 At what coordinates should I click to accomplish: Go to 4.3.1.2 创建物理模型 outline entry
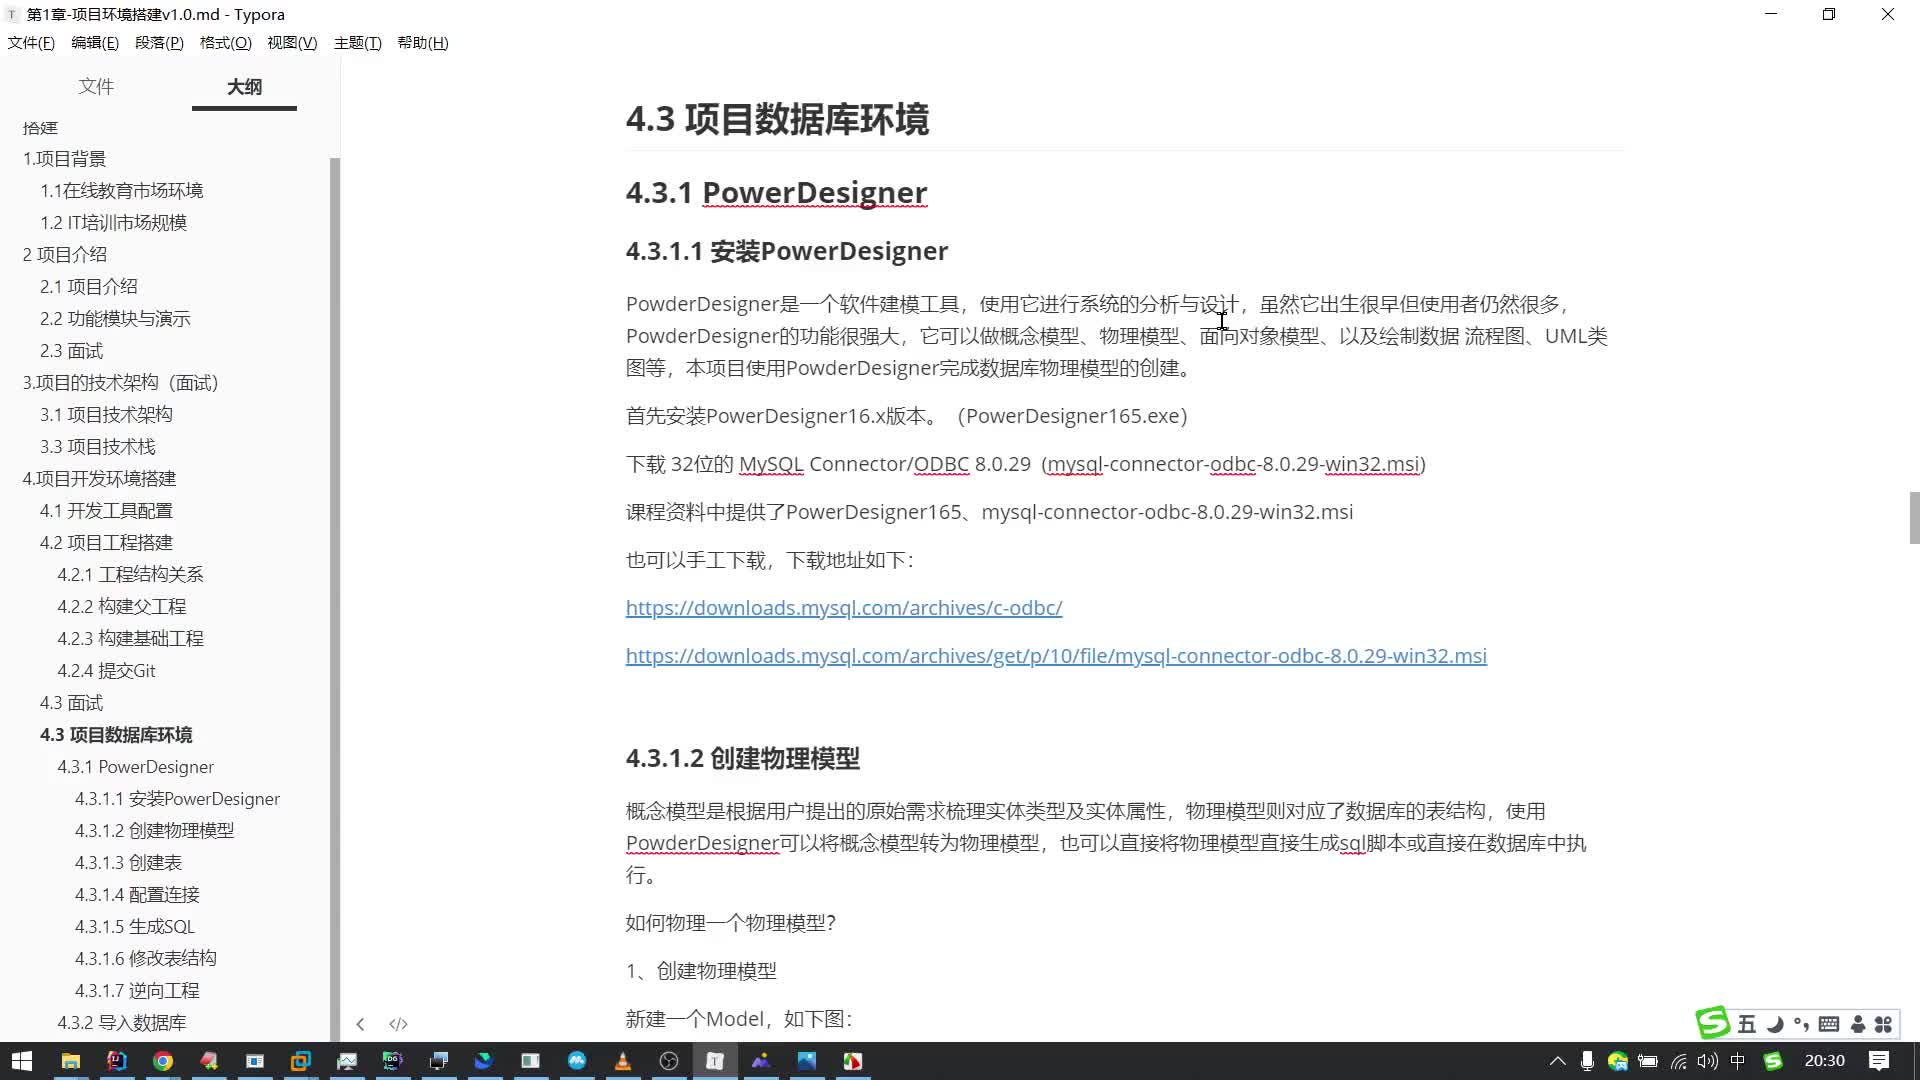[154, 831]
